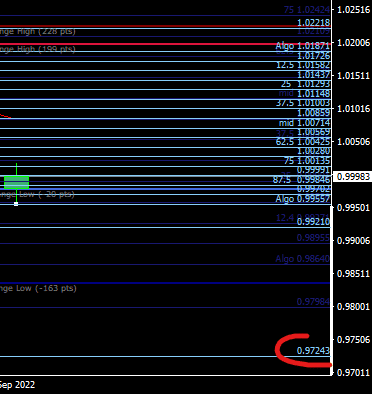
Task: Select the '87.5 0.99846' level label
Action: click(x=302, y=180)
